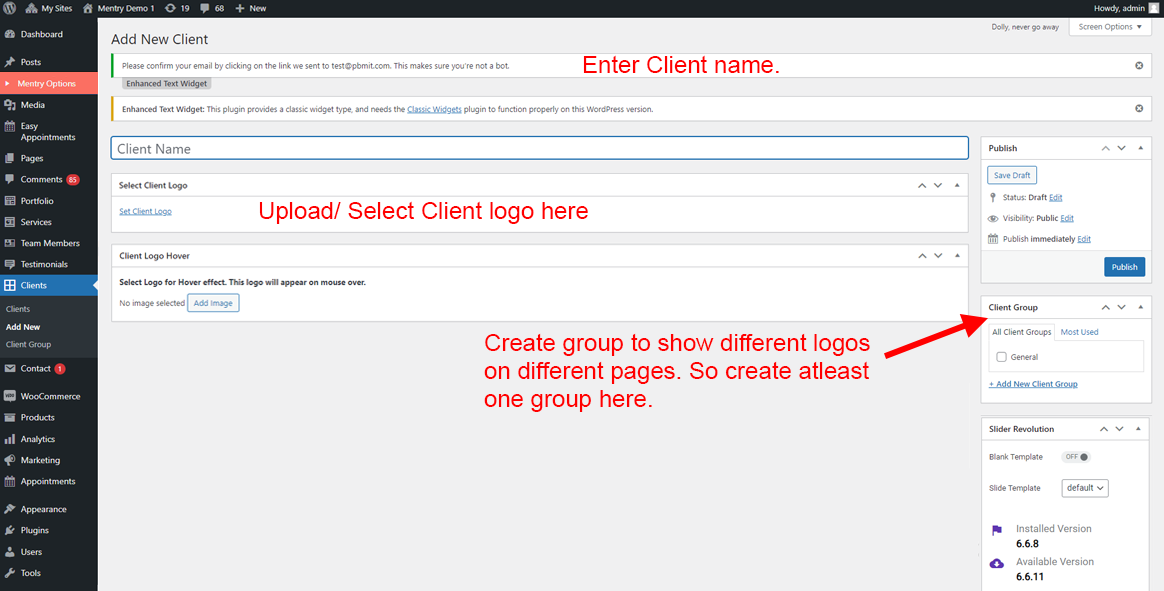Switch to the Most Used tab
The image size is (1164, 591).
pos(1079,332)
